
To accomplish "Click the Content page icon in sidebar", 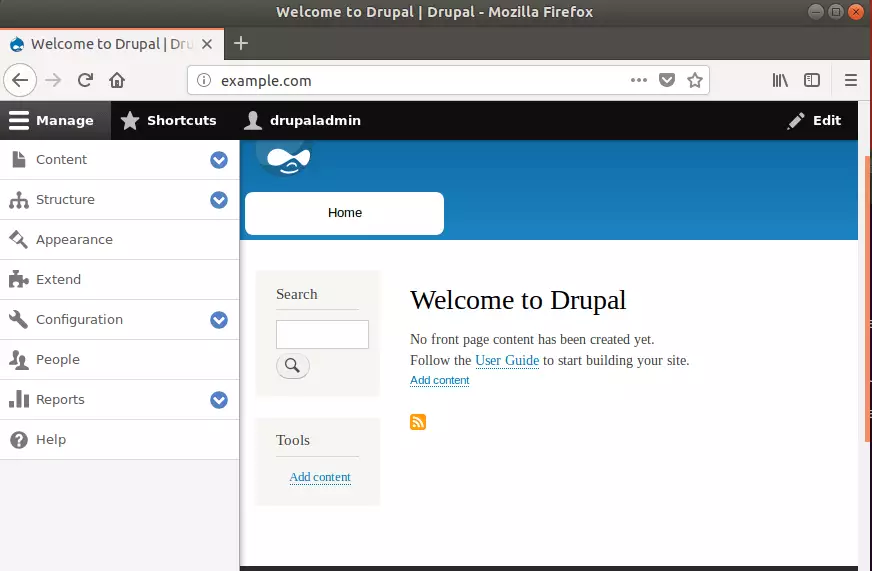I will [18, 160].
